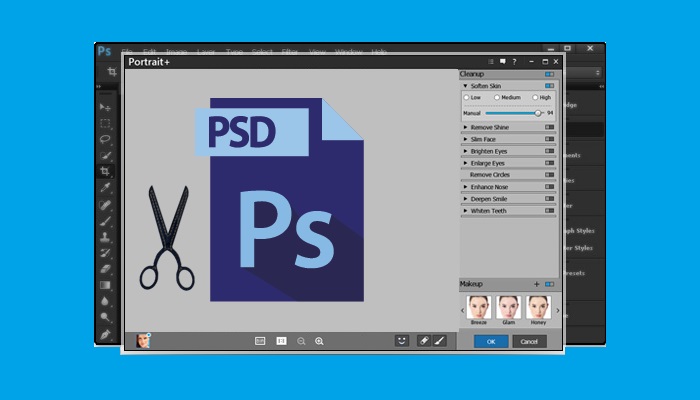Toggle the Makeup section switch
Screen dimensions: 700x400
coord(550,284)
